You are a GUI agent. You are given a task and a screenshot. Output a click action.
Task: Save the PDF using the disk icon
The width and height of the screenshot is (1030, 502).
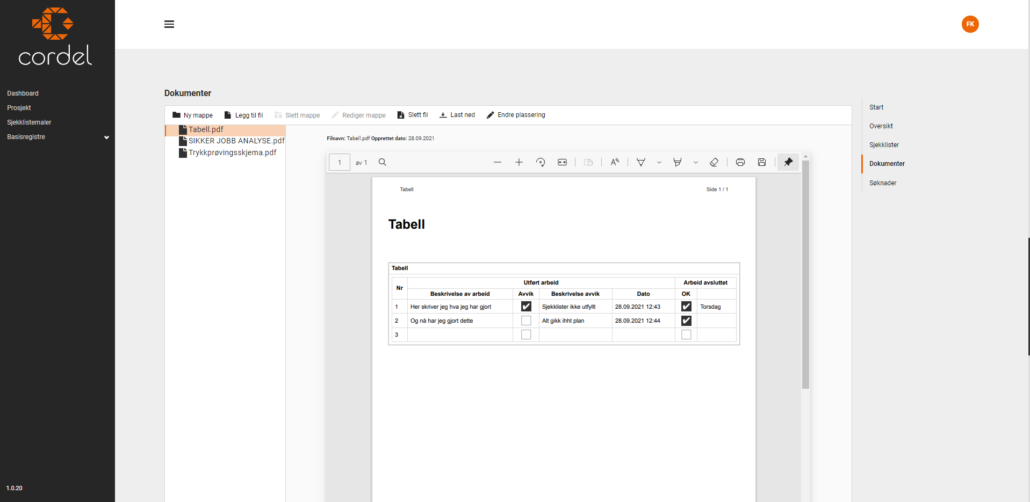762,162
